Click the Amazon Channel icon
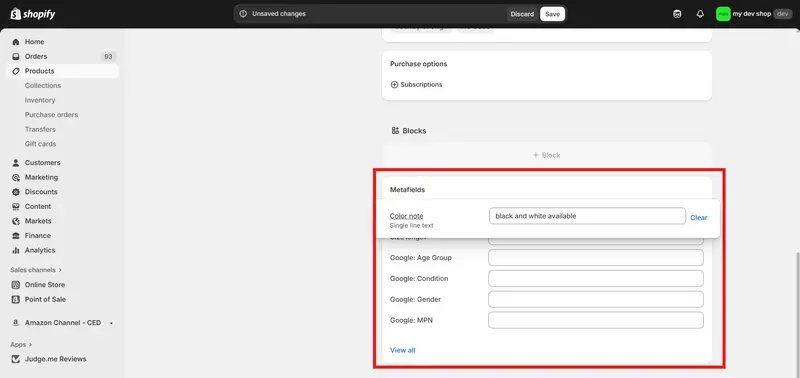This screenshot has height=378, width=800. (x=16, y=323)
